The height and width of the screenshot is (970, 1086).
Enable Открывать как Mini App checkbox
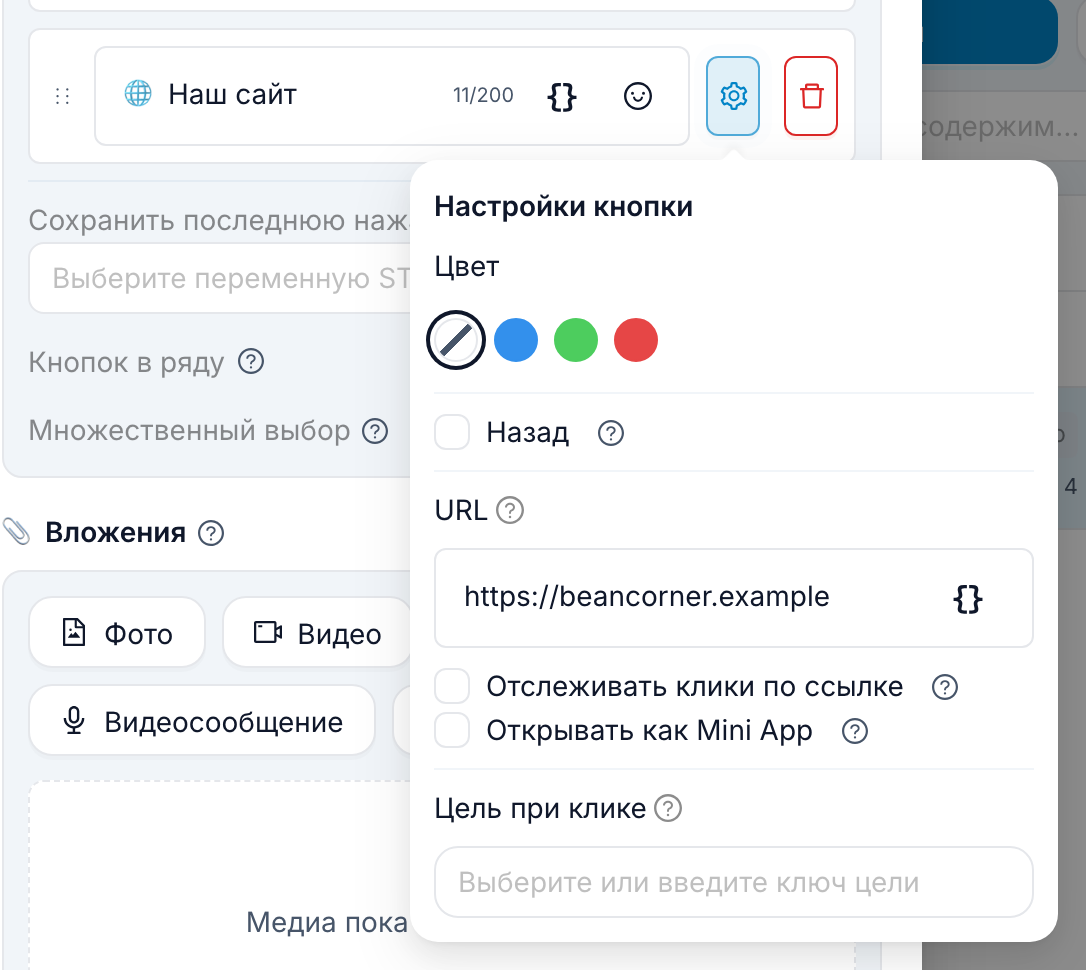[452, 730]
